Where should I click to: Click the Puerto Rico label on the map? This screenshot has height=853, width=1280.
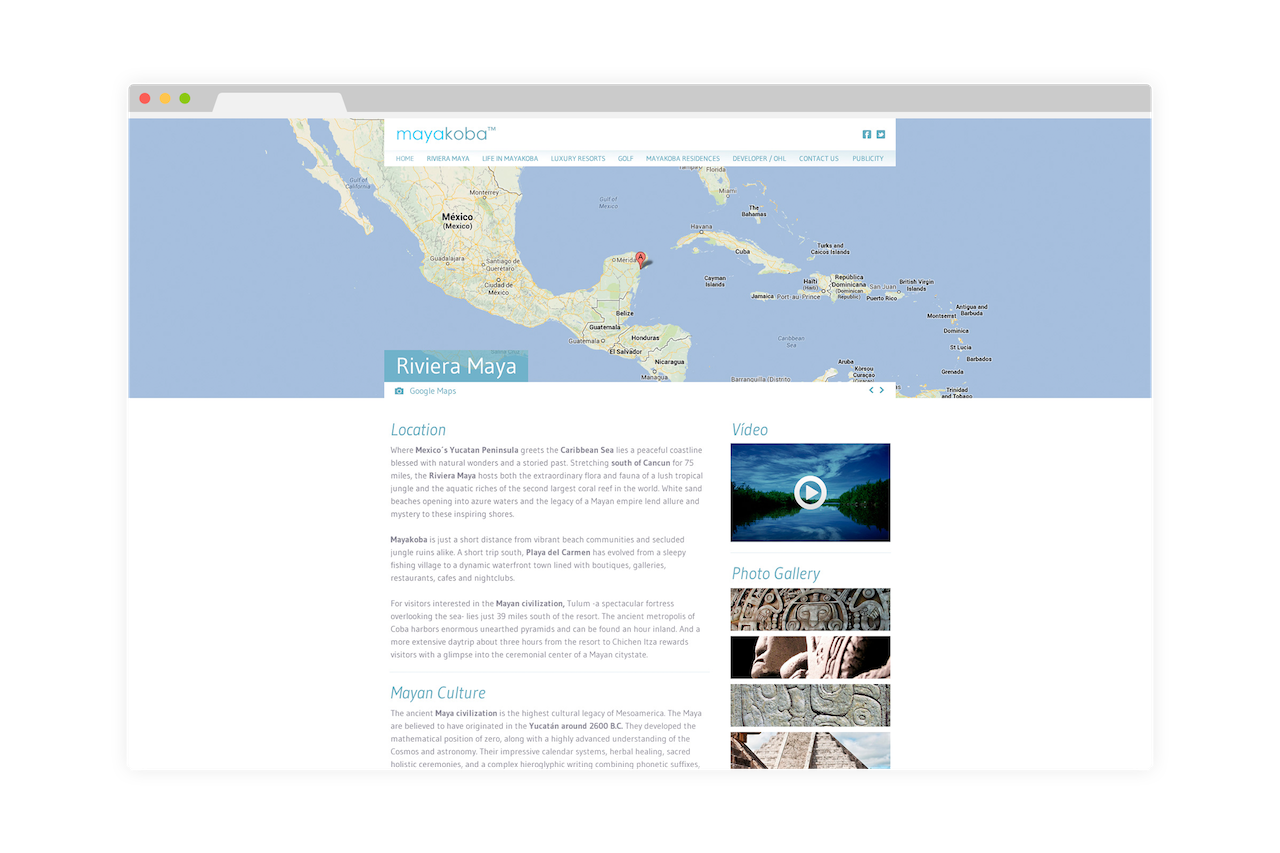point(882,298)
